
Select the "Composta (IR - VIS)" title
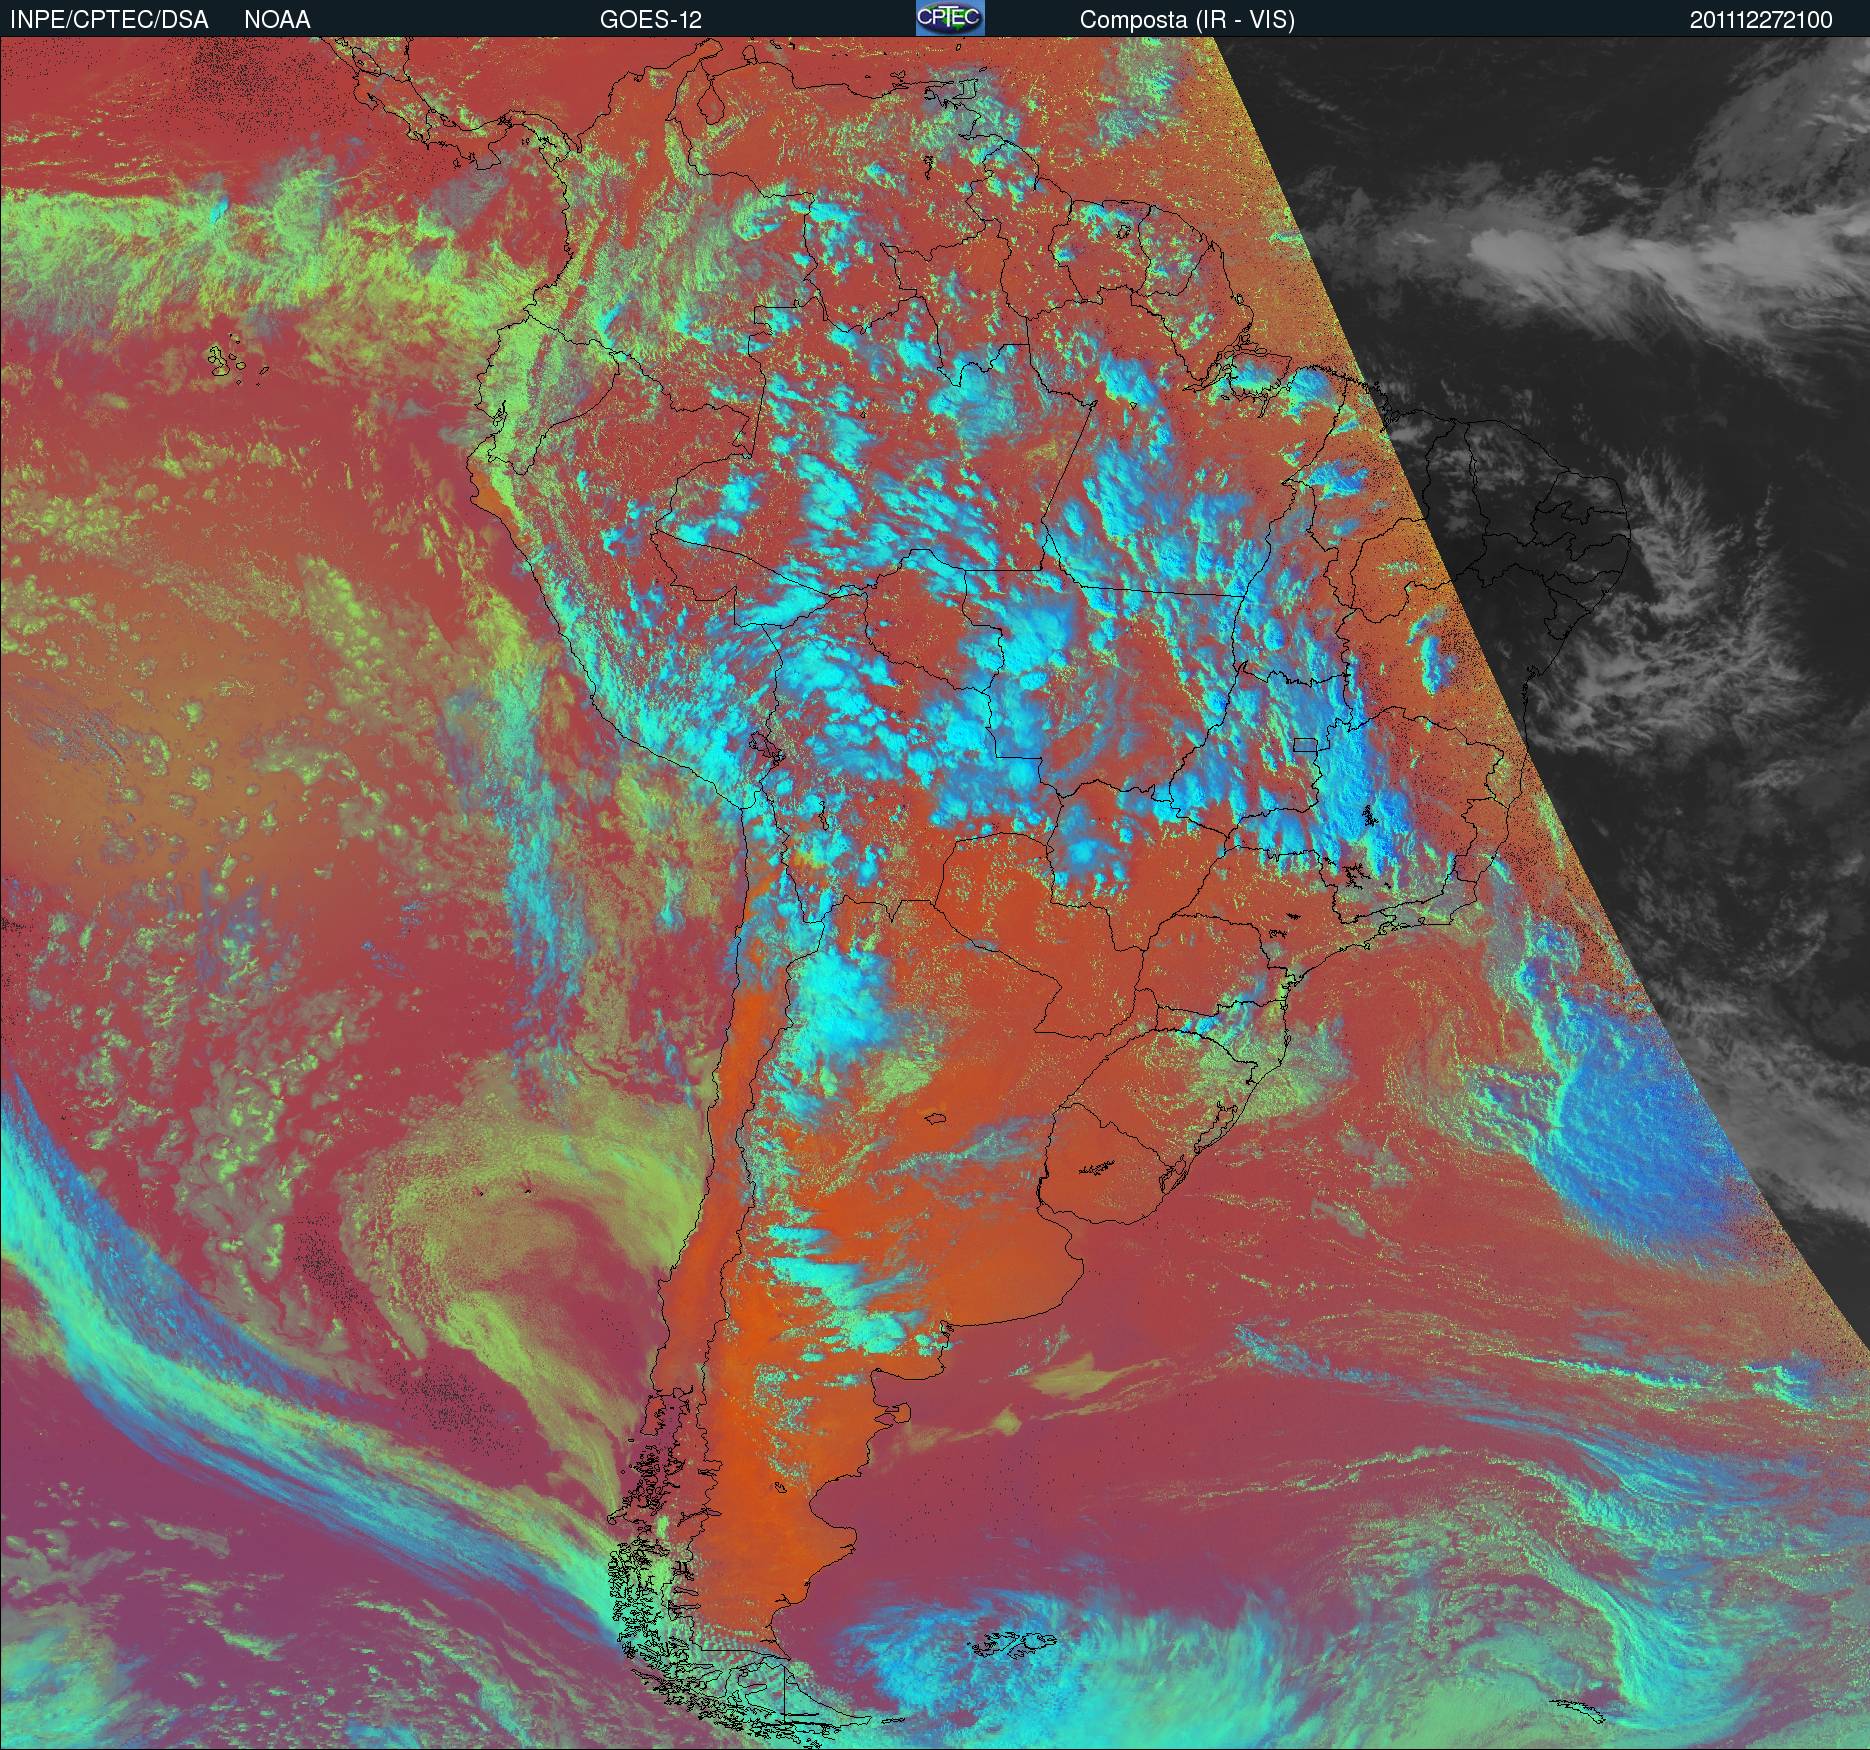tap(1187, 20)
